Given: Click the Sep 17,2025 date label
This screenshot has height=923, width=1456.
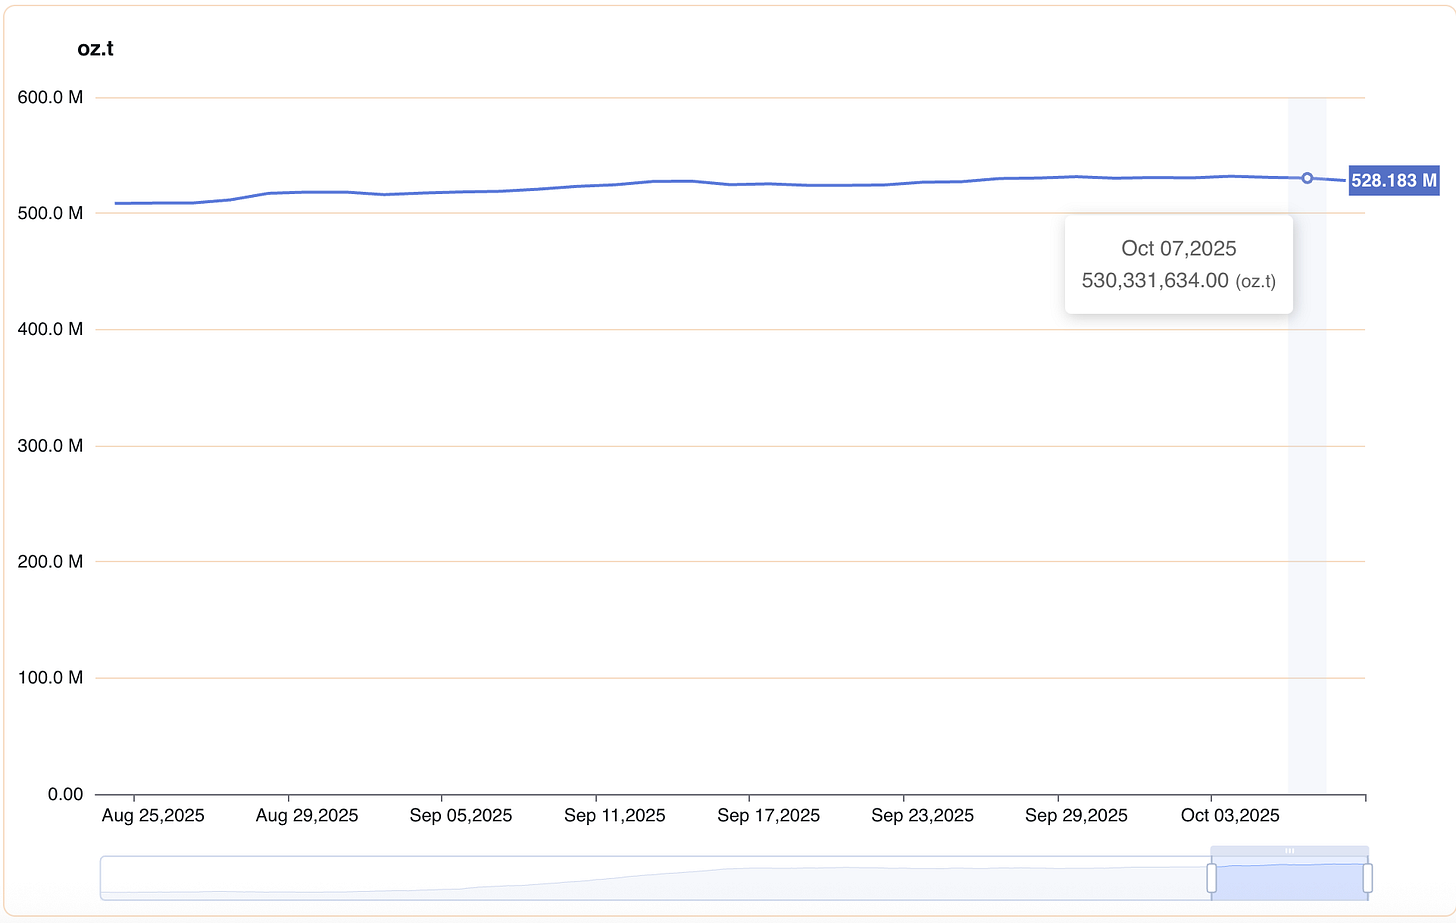Looking at the screenshot, I should click(x=768, y=816).
